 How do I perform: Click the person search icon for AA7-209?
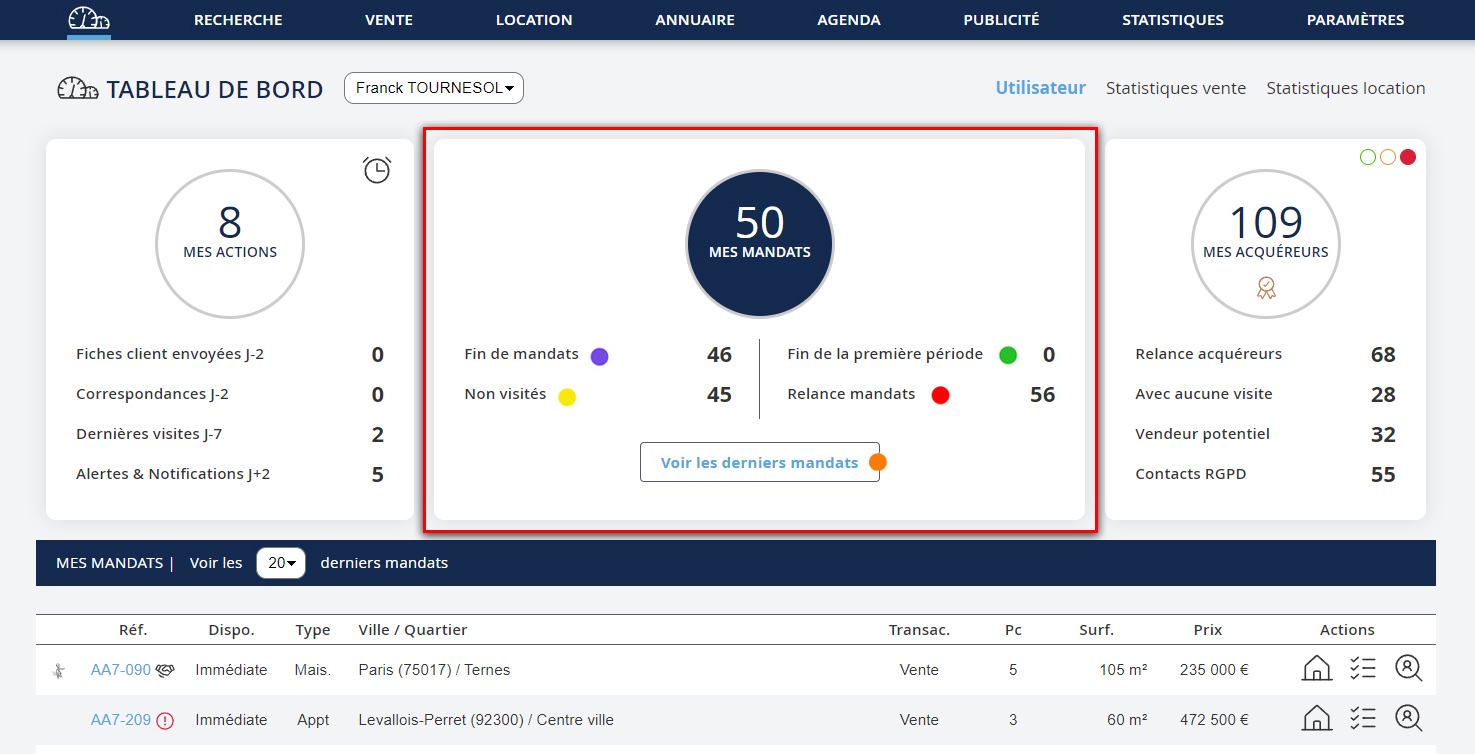(1408, 719)
